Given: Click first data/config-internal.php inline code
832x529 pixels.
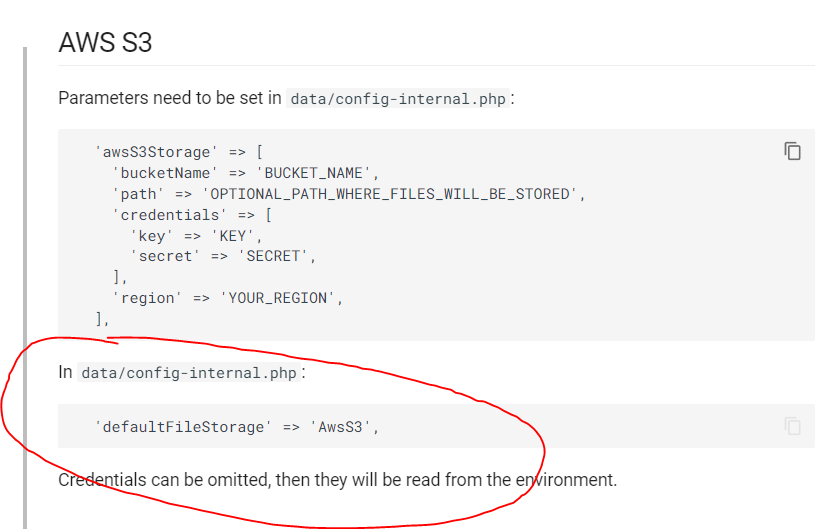Looking at the screenshot, I should 397,99.
